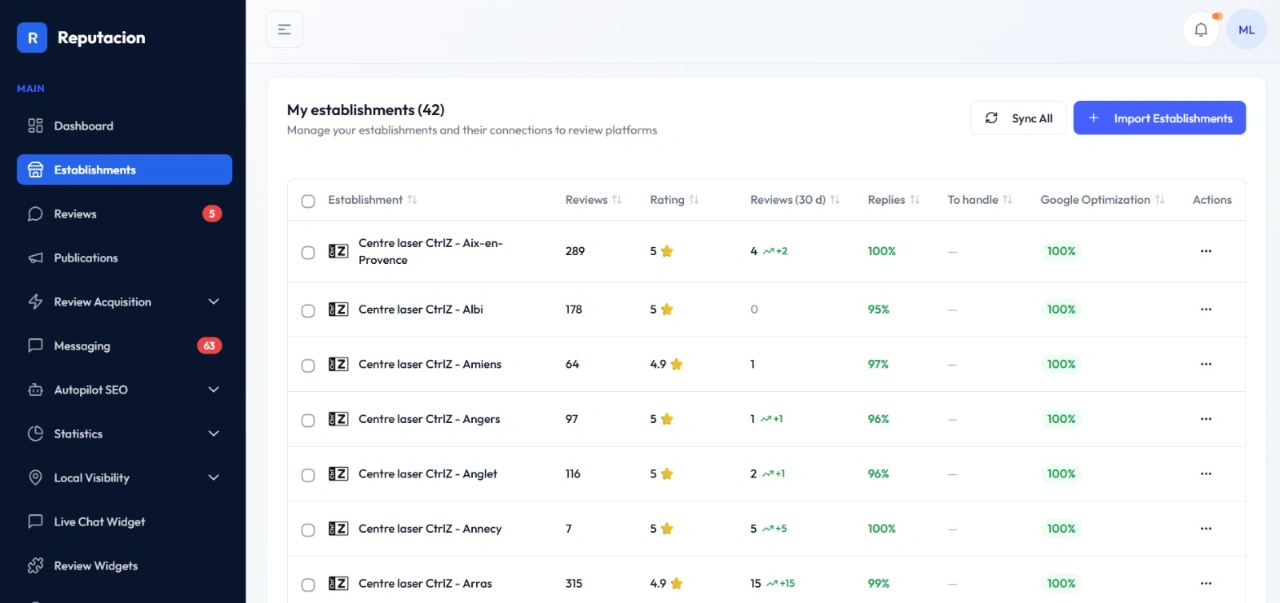Image resolution: width=1280 pixels, height=603 pixels.
Task: Click the Autopilot SEO robot icon
Action: coord(35,390)
